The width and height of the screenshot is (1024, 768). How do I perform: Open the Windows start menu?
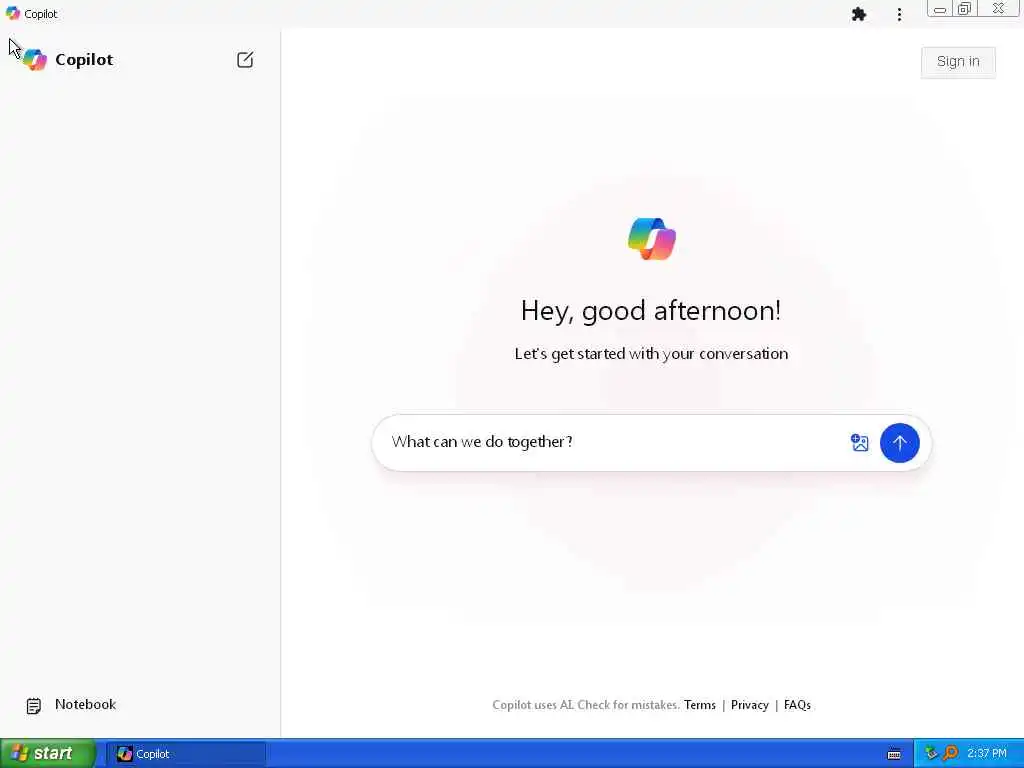[x=48, y=754]
